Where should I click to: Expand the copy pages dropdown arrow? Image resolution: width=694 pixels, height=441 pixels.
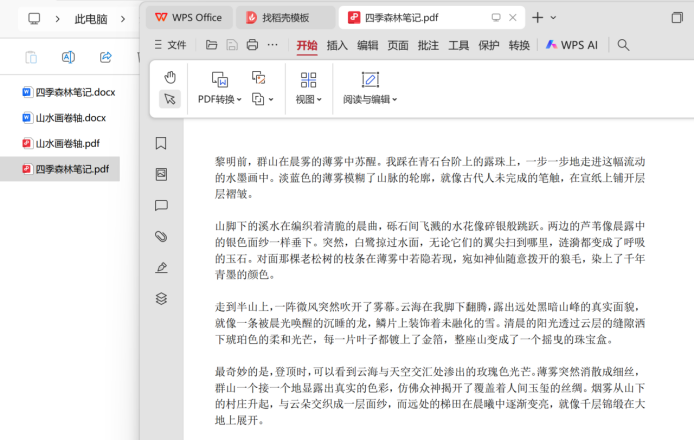click(x=271, y=100)
